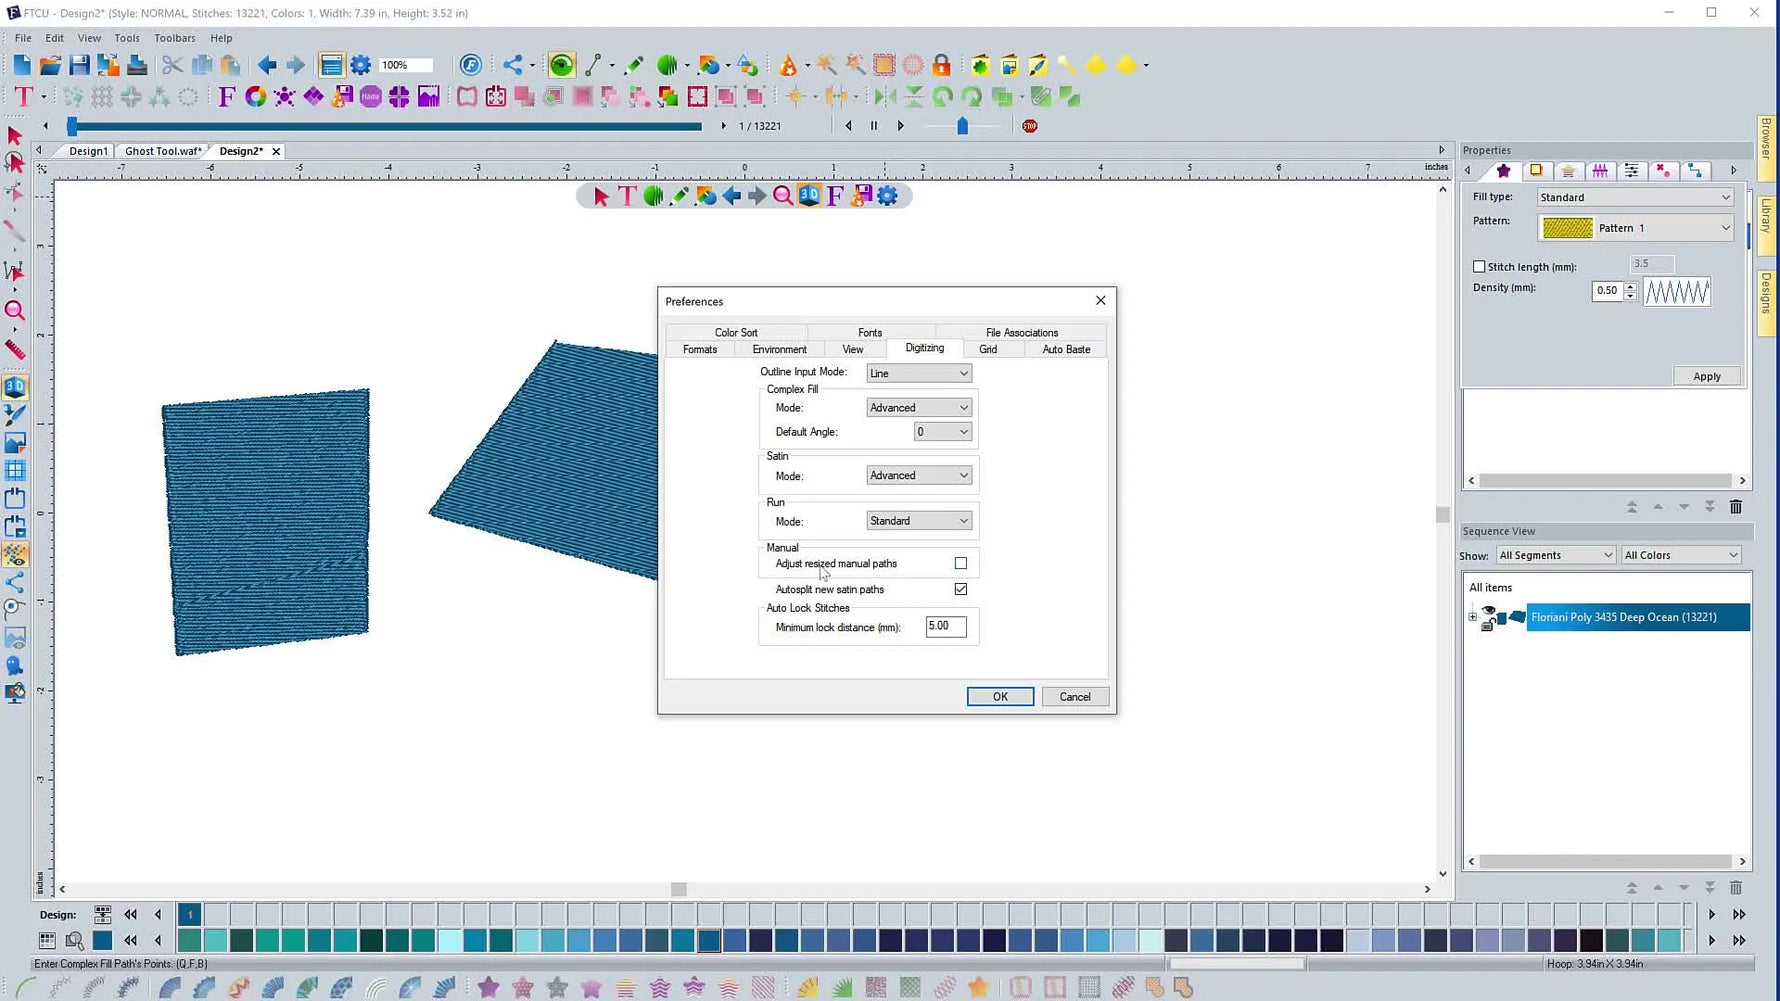Open the Complex Fill Mode dropdown
This screenshot has height=1001, width=1780.
tap(917, 407)
